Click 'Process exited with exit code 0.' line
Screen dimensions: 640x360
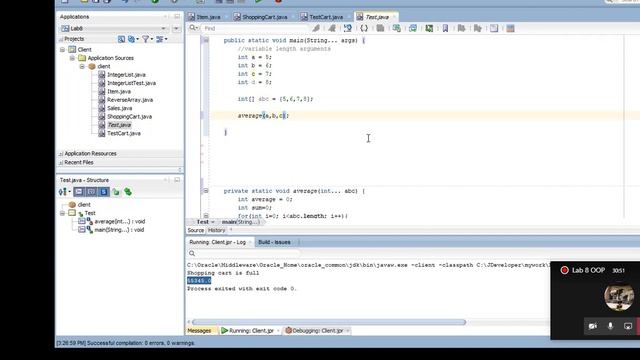pyautogui.click(x=241, y=289)
